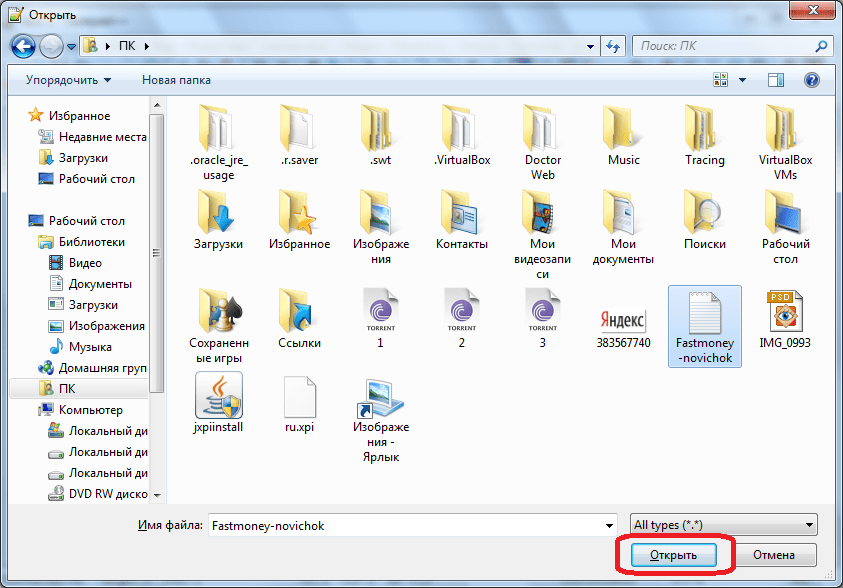Viewport: 843px width, 588px height.
Task: Click the ПК breadcrumb in address bar
Action: point(127,46)
